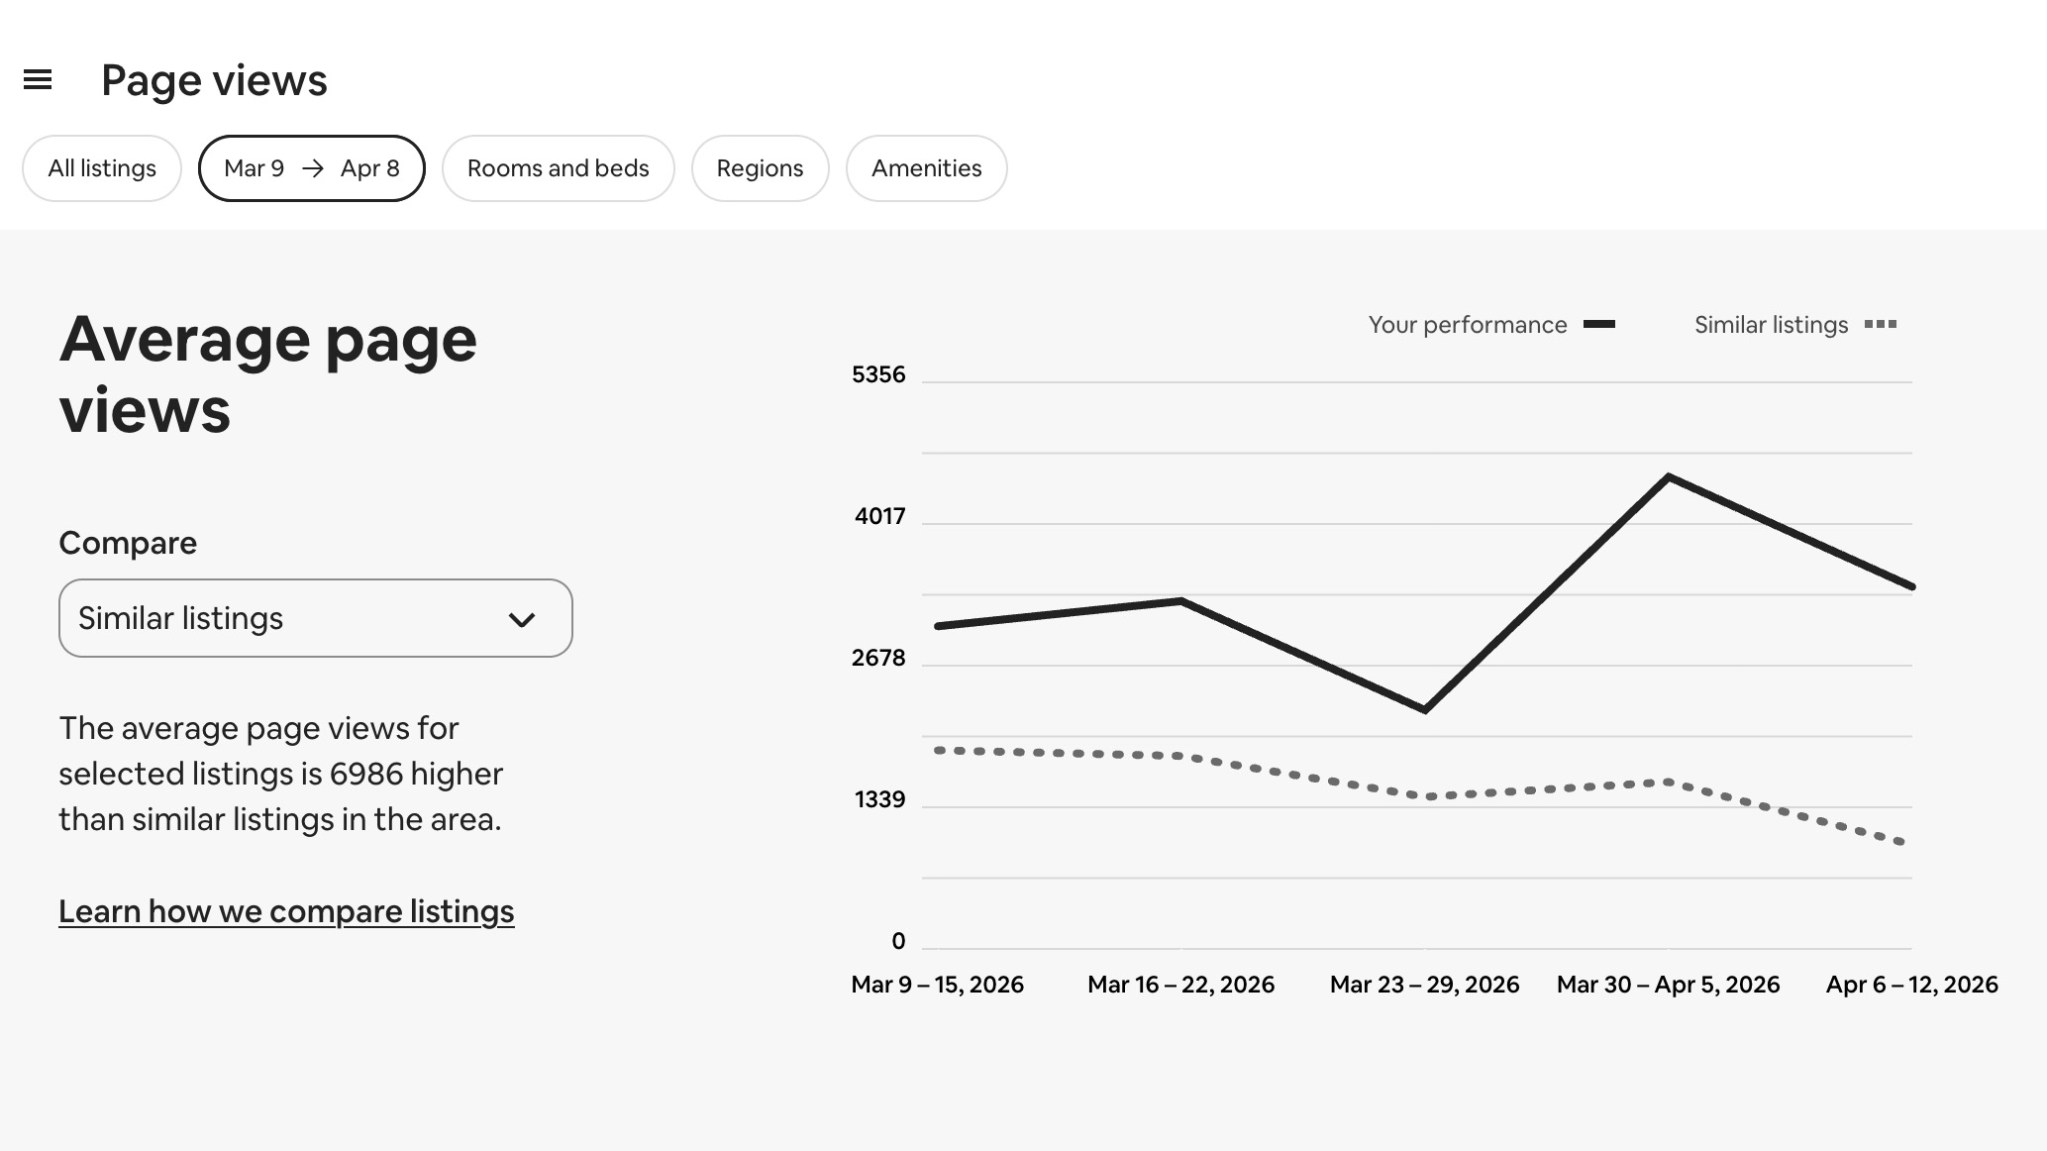Select the Rooms and beds filter chip
Image resolution: width=2047 pixels, height=1151 pixels.
tap(558, 168)
